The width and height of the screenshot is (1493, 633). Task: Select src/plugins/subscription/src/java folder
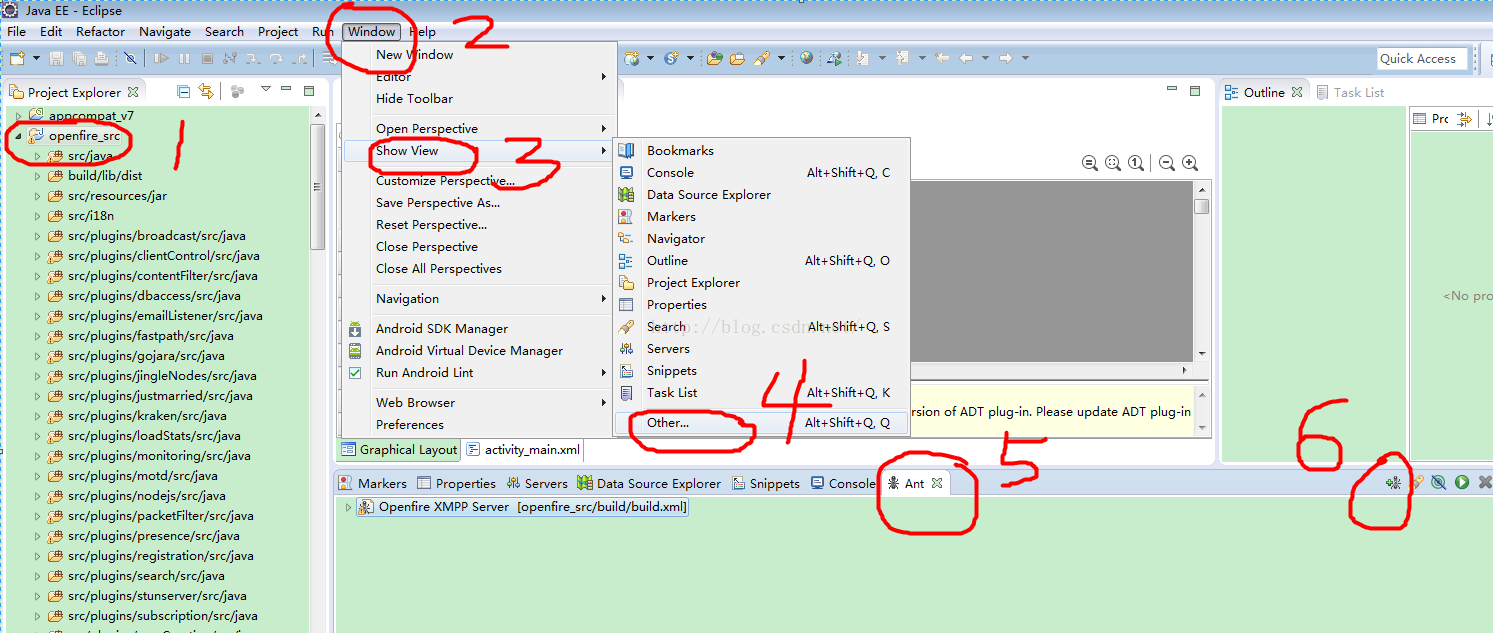tap(162, 616)
